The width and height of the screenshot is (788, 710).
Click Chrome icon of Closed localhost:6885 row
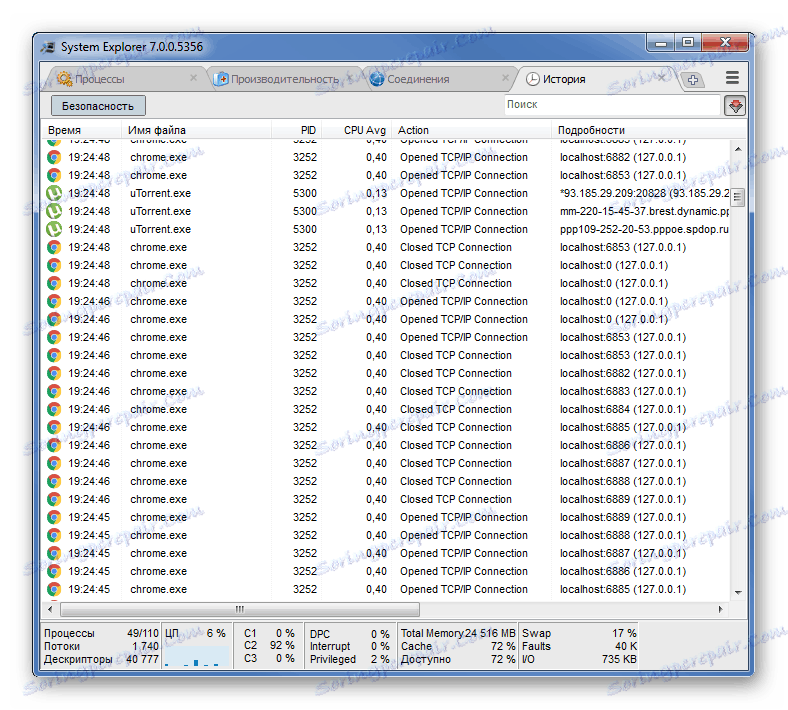coord(54,427)
